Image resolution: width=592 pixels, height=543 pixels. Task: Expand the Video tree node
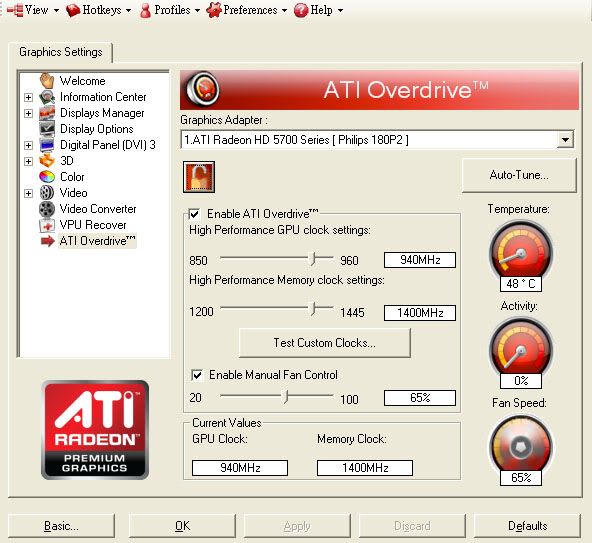28,193
